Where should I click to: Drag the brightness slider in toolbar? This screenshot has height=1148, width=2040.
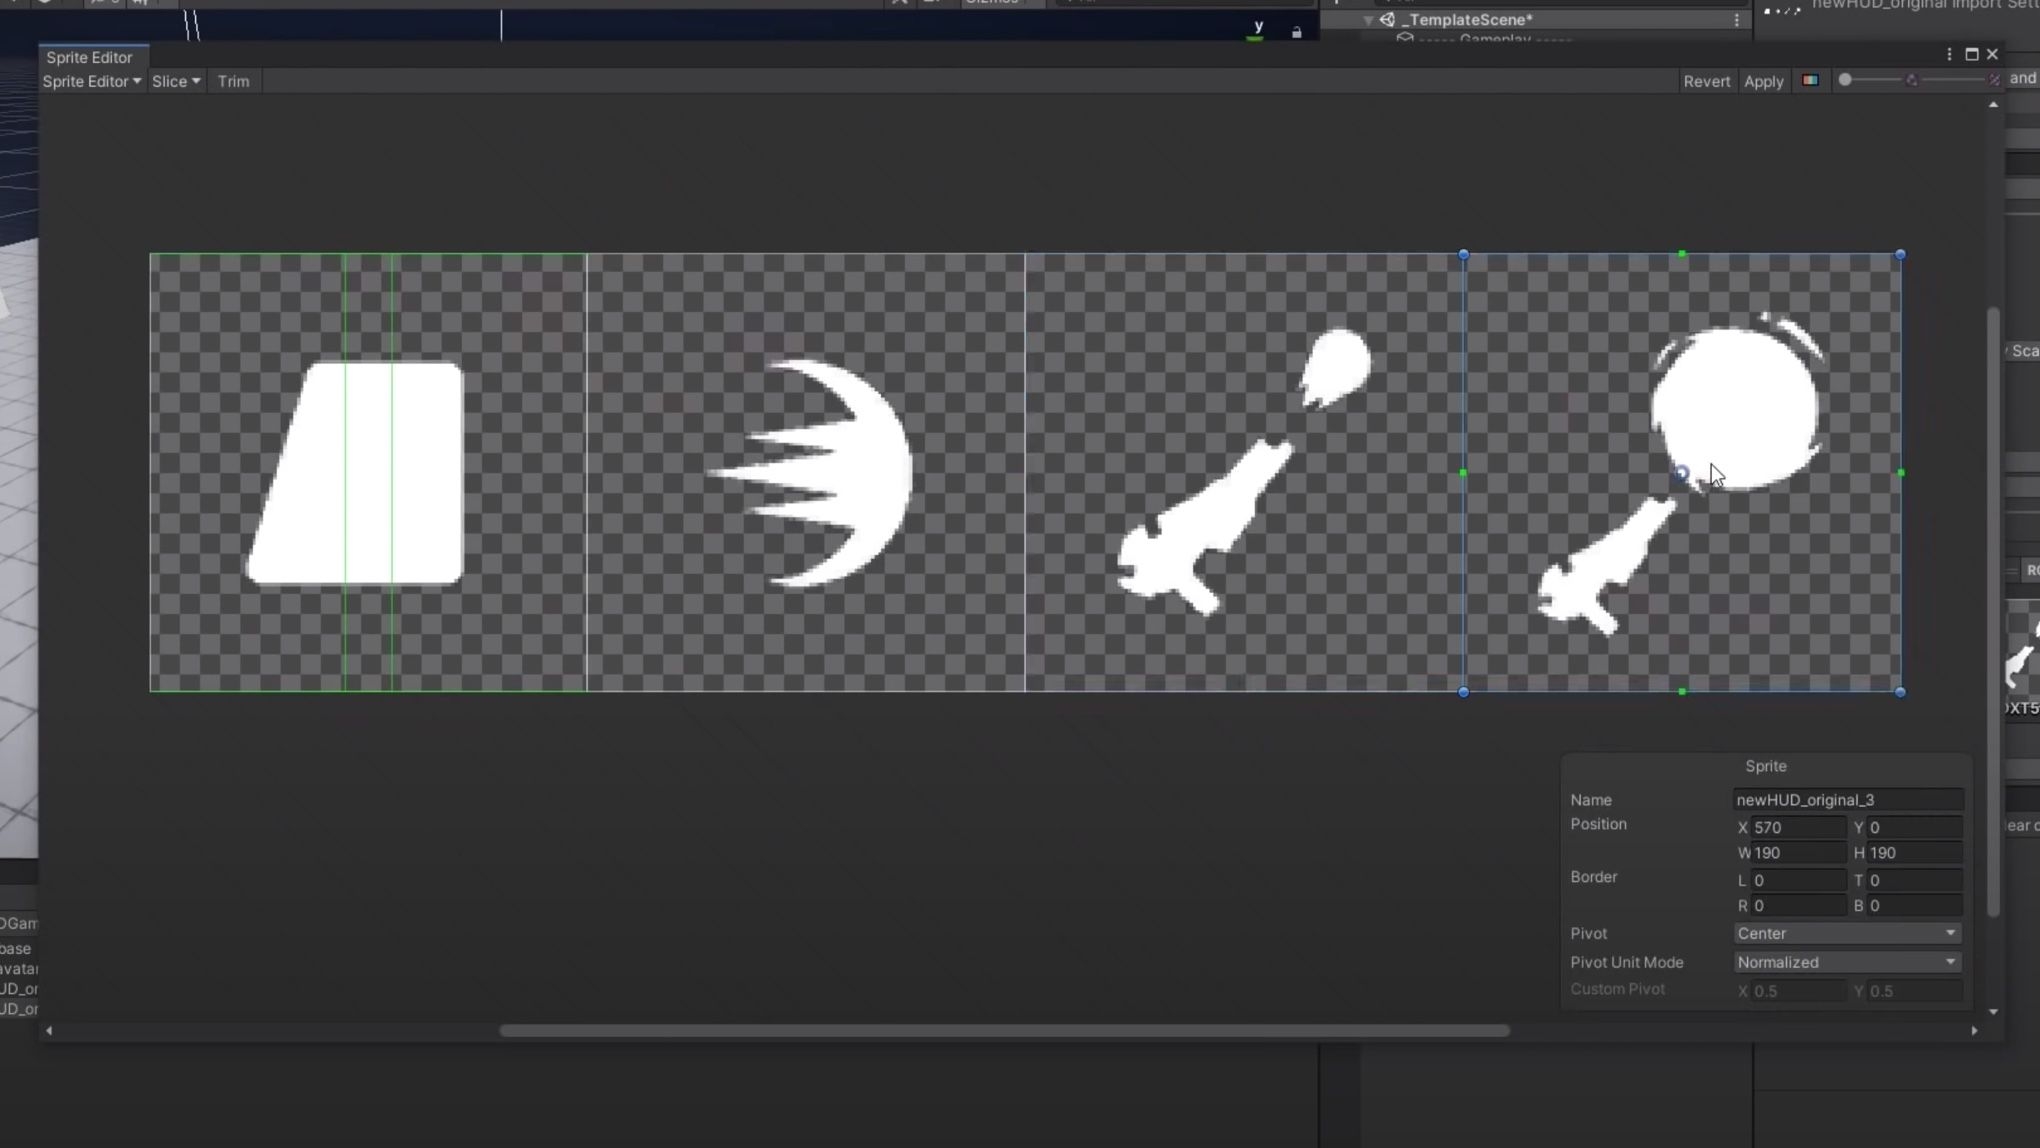click(x=1845, y=80)
